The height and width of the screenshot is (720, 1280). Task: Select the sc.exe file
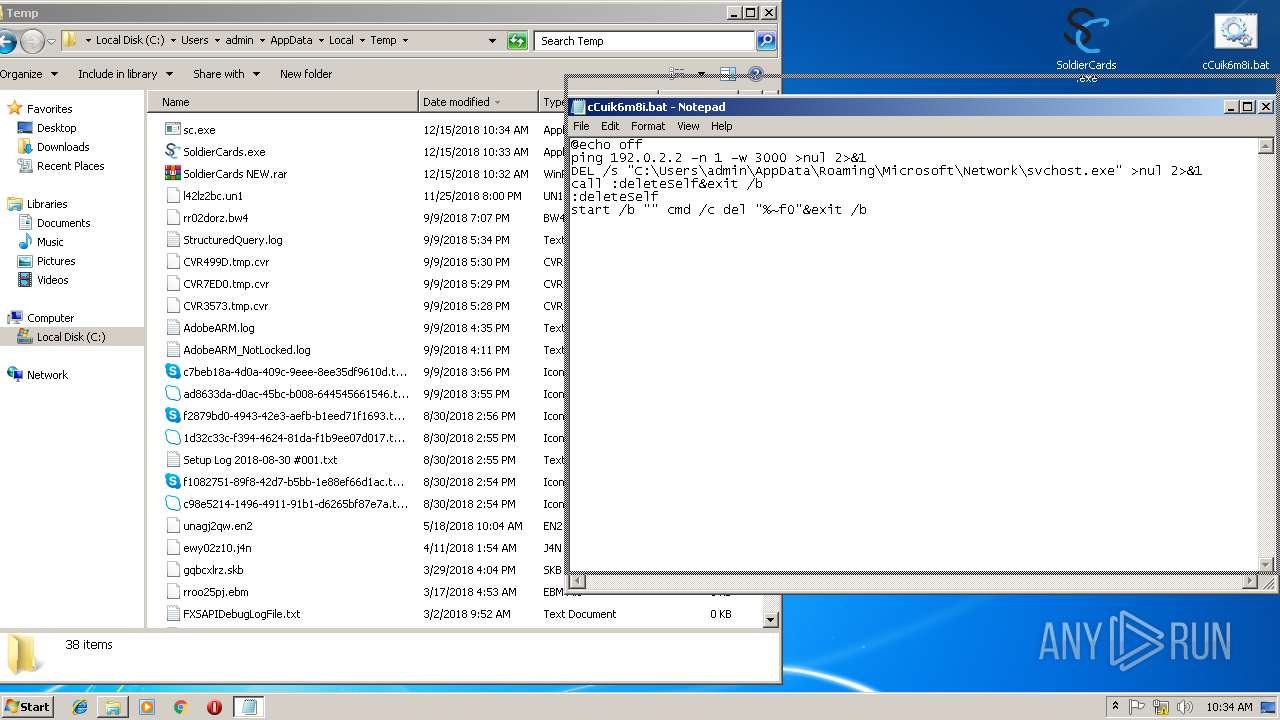(x=199, y=130)
